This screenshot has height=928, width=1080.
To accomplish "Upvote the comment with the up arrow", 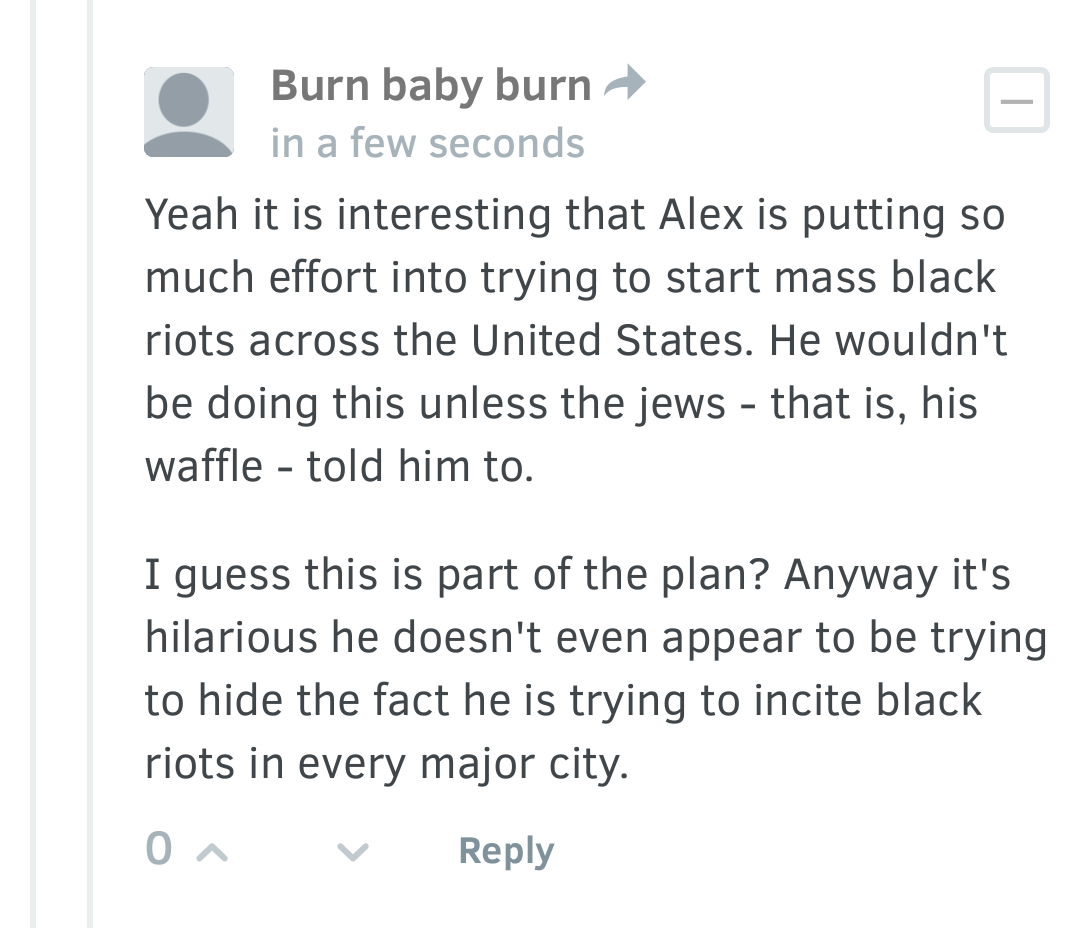I will 209,852.
